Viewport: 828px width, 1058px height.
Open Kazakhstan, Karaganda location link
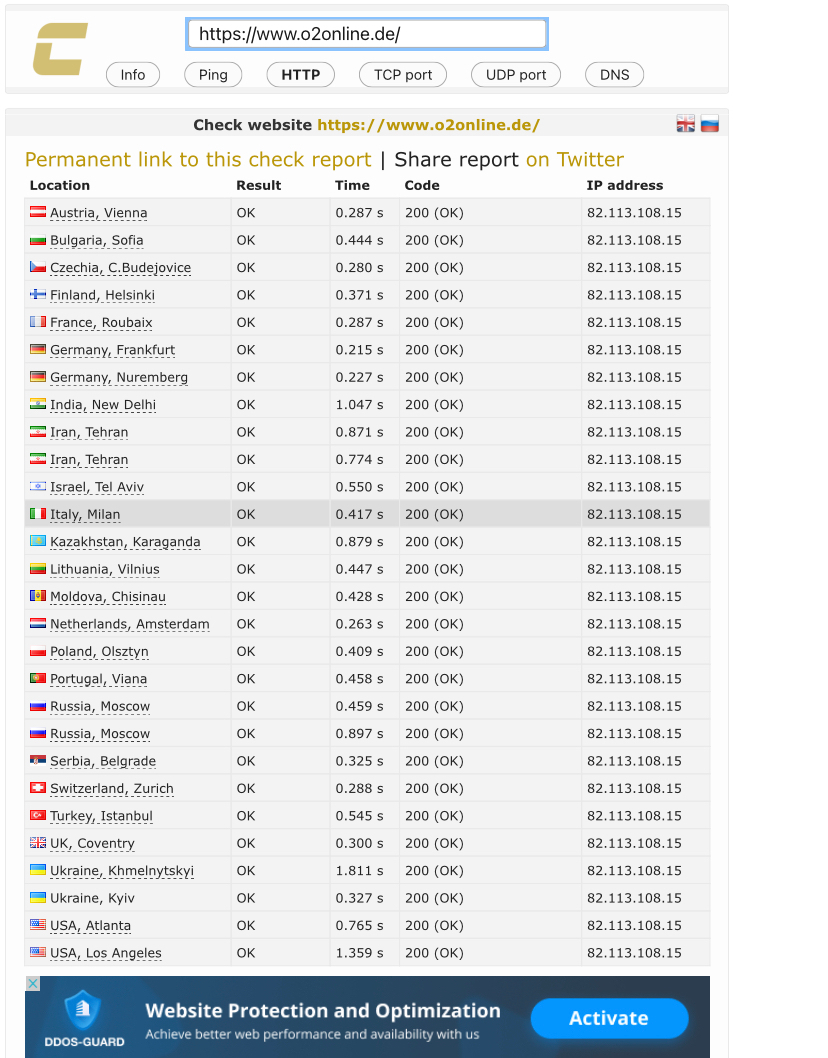tap(125, 542)
